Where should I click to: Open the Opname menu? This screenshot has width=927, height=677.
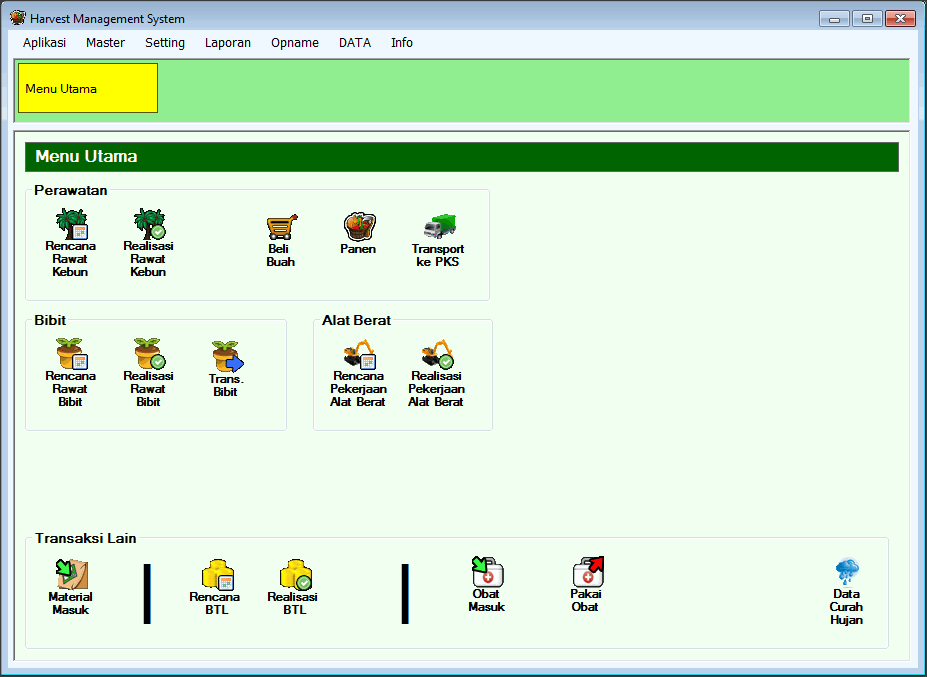pos(294,43)
